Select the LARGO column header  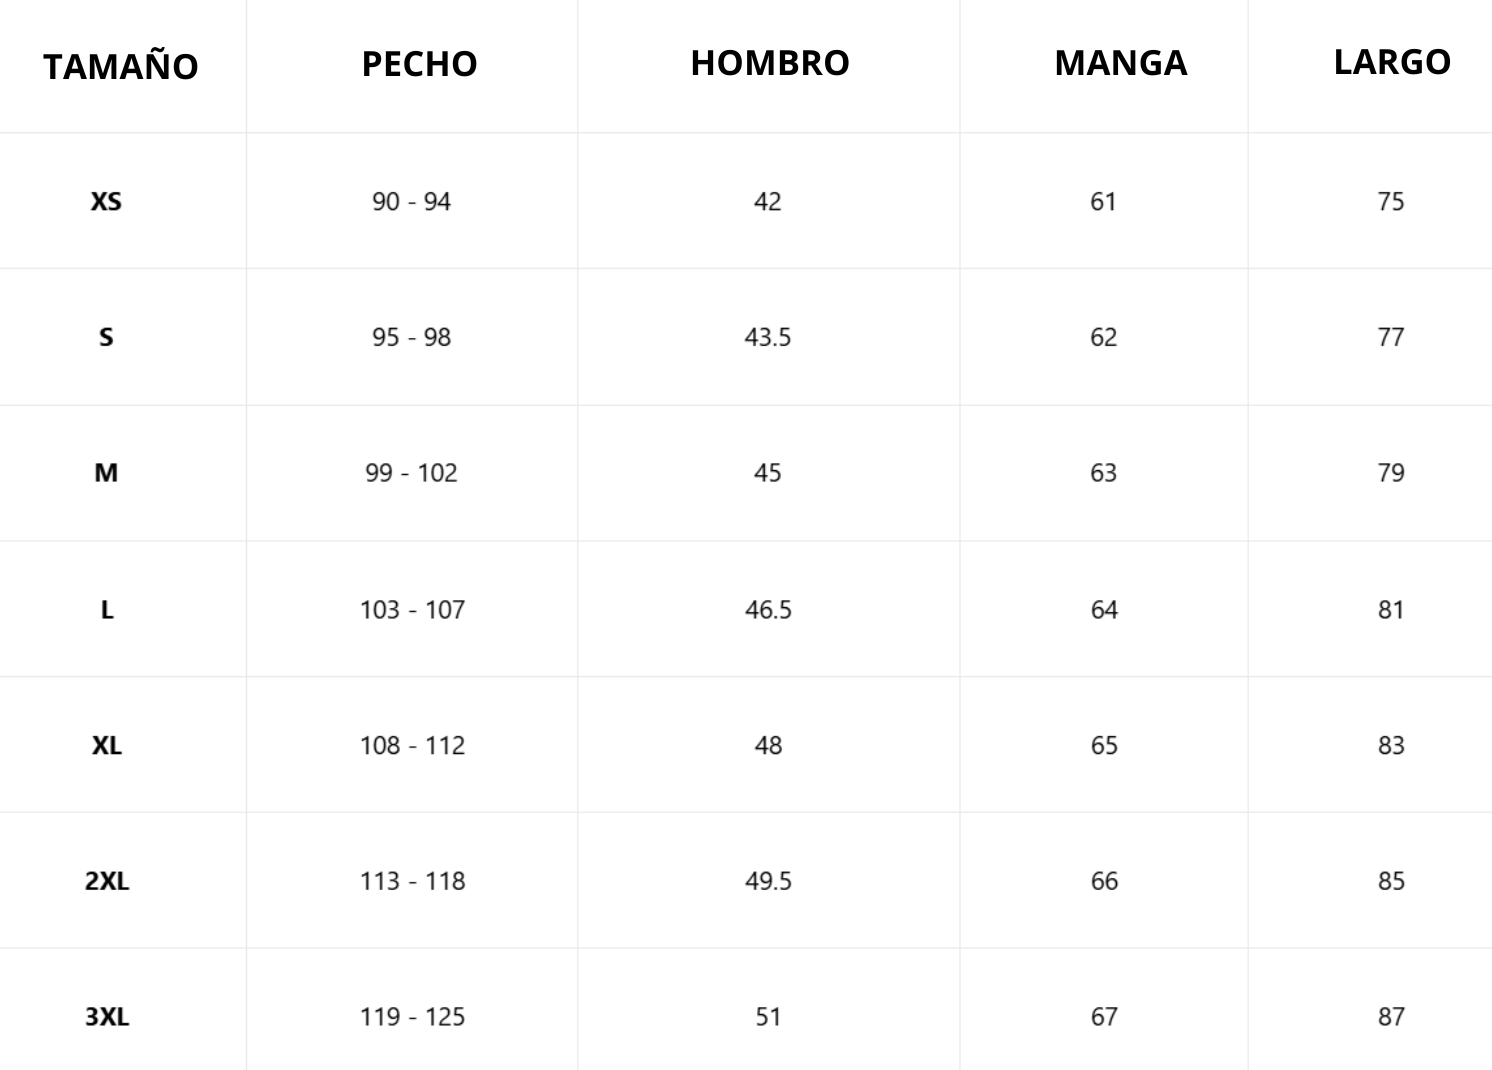1392,62
